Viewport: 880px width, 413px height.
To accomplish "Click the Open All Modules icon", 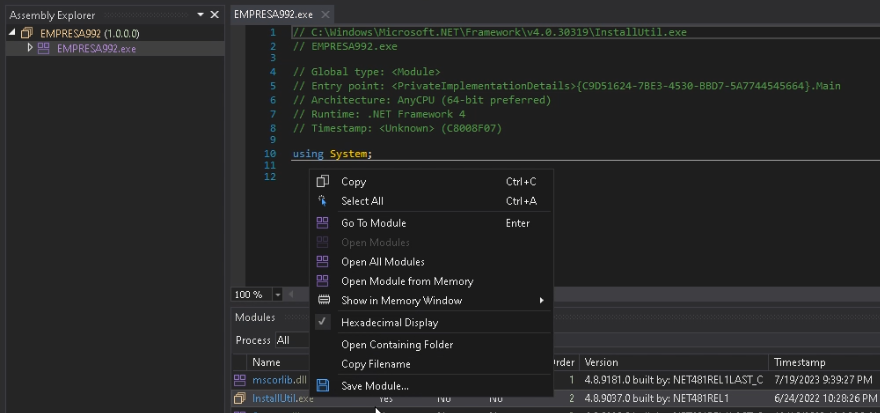I will click(322, 262).
